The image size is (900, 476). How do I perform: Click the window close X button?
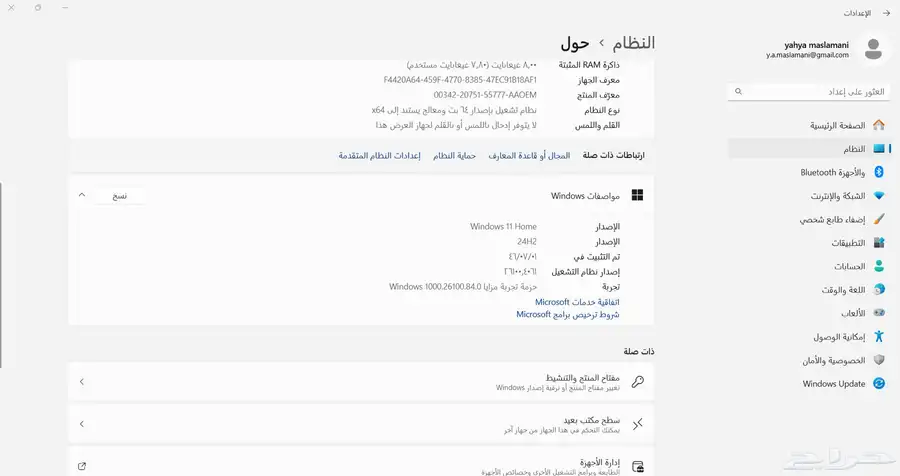[11, 7]
